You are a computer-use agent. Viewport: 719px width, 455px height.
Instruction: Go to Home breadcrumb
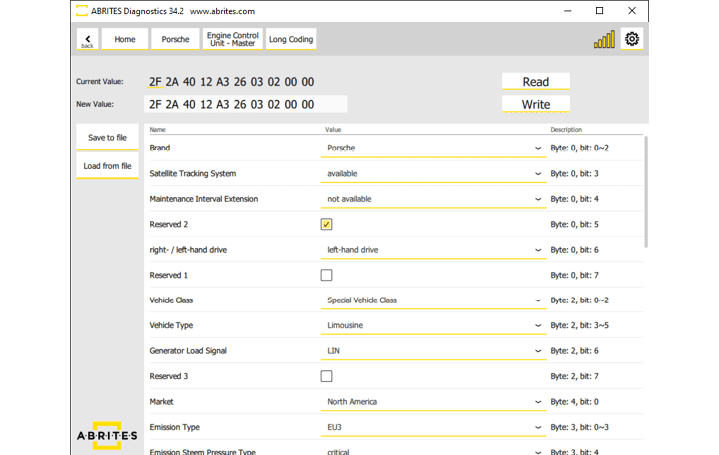(125, 40)
